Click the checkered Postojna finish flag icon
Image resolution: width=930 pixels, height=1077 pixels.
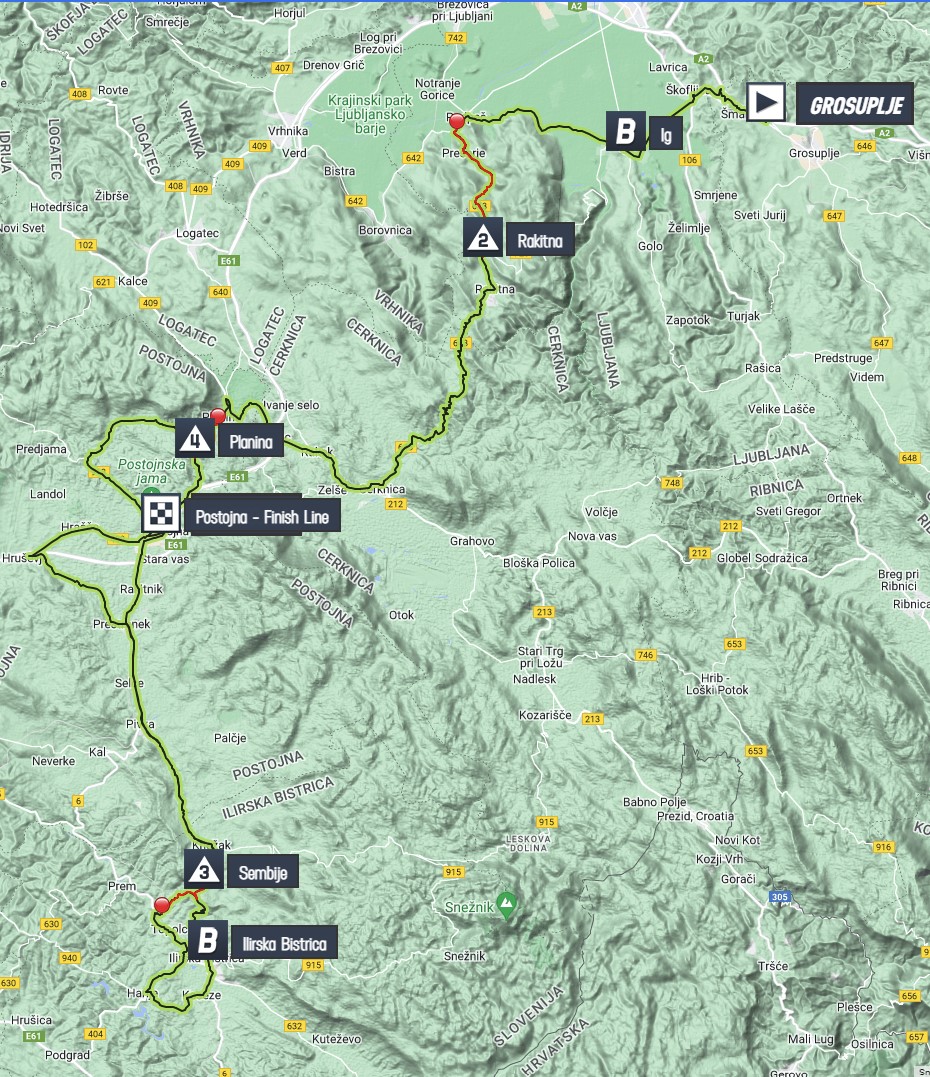161,512
